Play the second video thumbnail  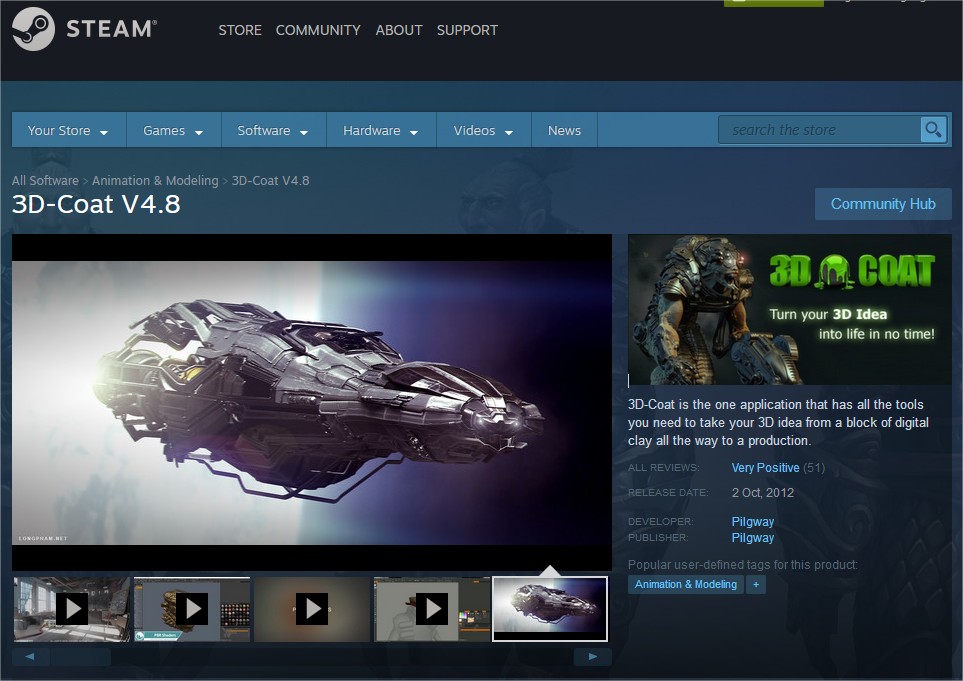191,608
